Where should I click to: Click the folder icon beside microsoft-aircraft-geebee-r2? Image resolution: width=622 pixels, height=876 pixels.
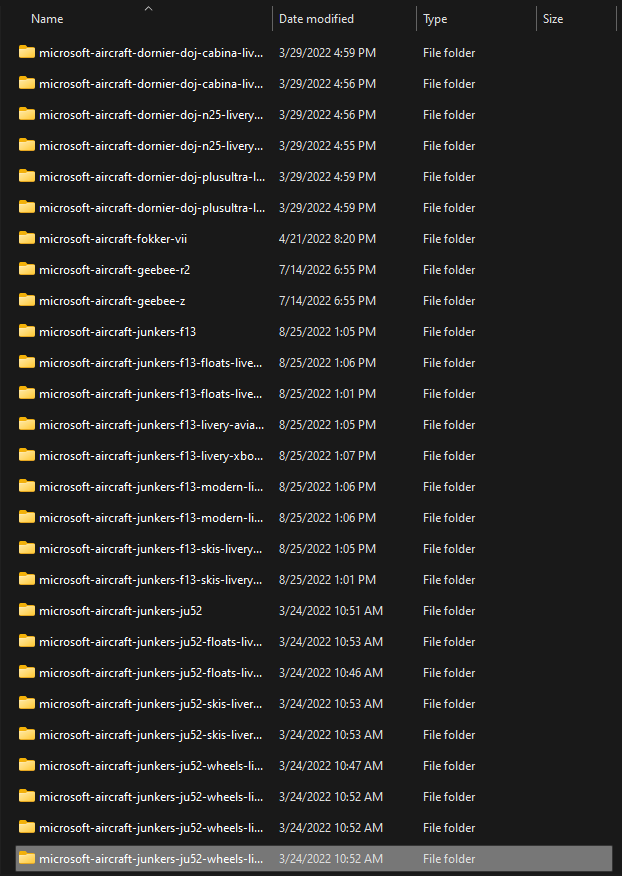pyautogui.click(x=27, y=269)
